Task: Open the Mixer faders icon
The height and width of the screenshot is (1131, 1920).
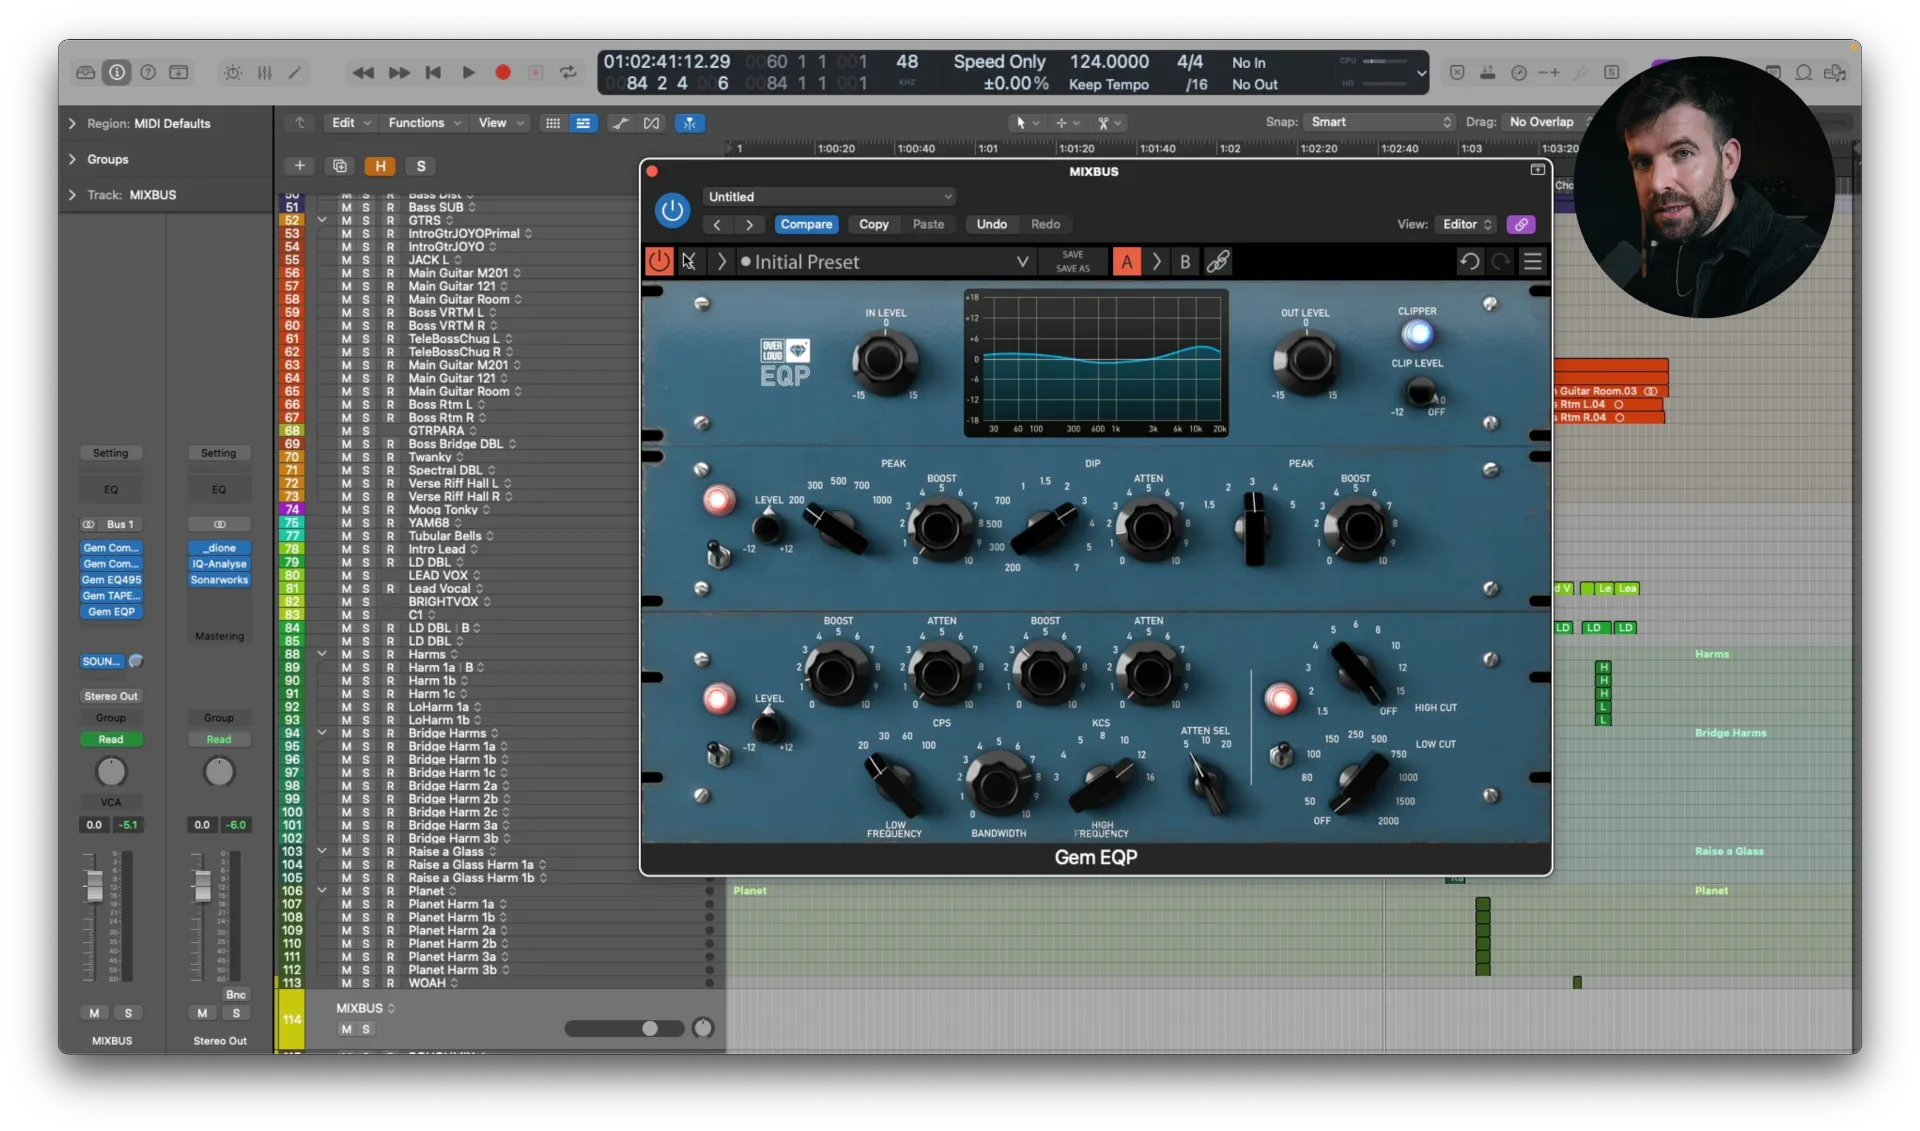Action: pos(264,72)
